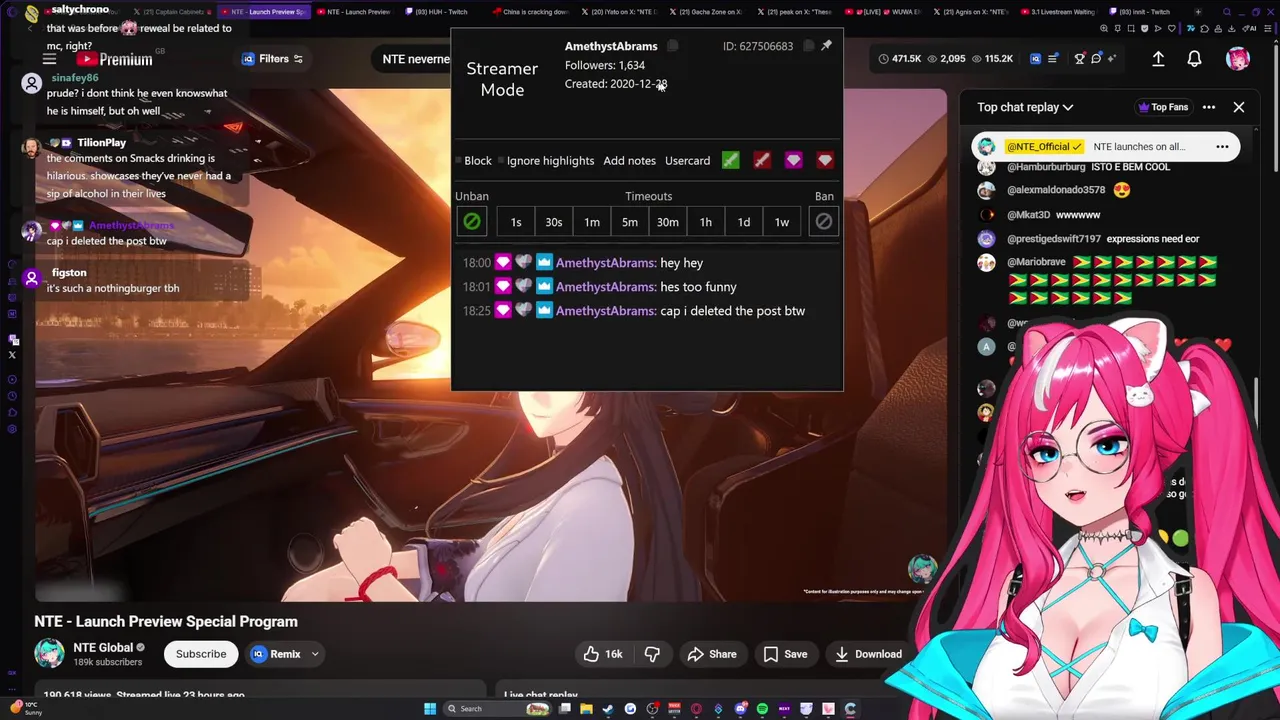The height and width of the screenshot is (720, 1280).
Task: Tick the Ignore highlights checkbox
Action: [x=501, y=161]
